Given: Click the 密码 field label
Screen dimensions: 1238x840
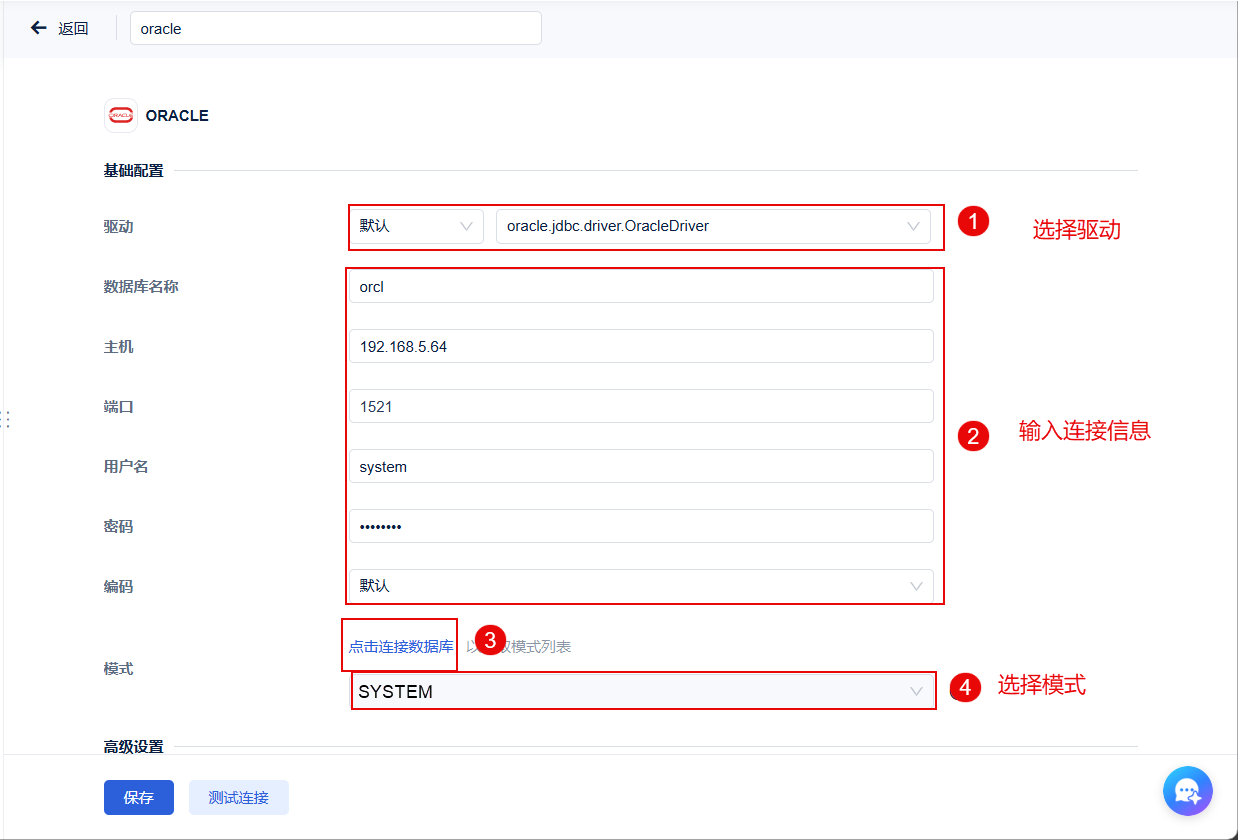Looking at the screenshot, I should click(118, 526).
